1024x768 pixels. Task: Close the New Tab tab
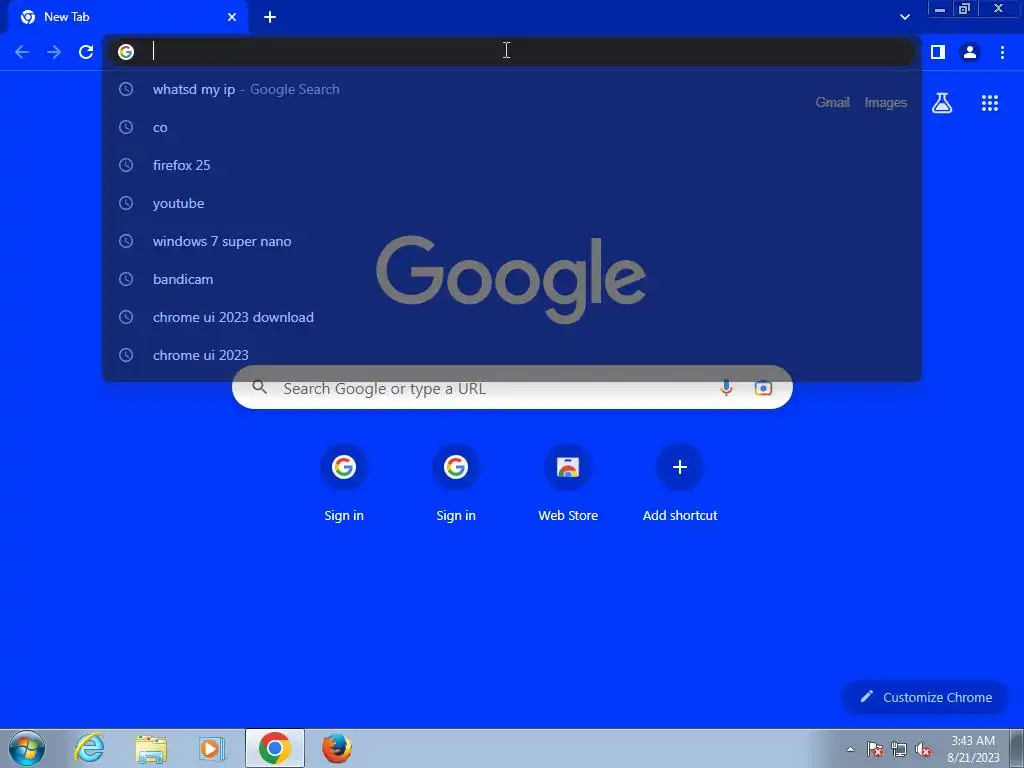click(232, 17)
